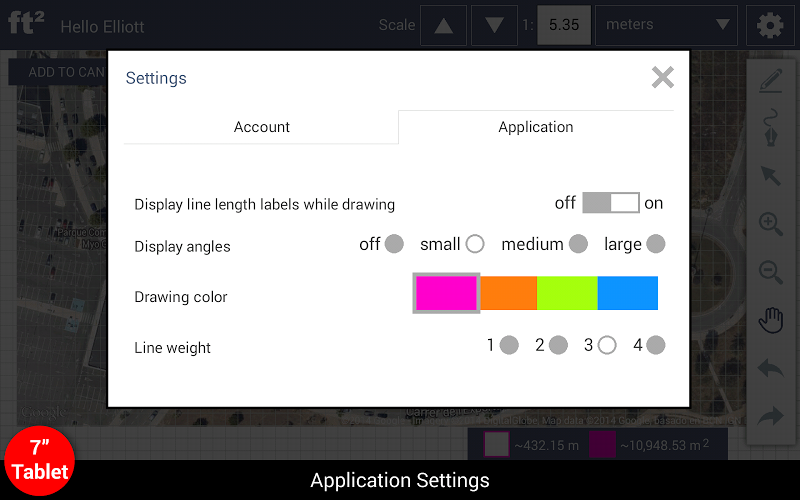Set line weight to 3
This screenshot has height=500, width=800.
(607, 345)
